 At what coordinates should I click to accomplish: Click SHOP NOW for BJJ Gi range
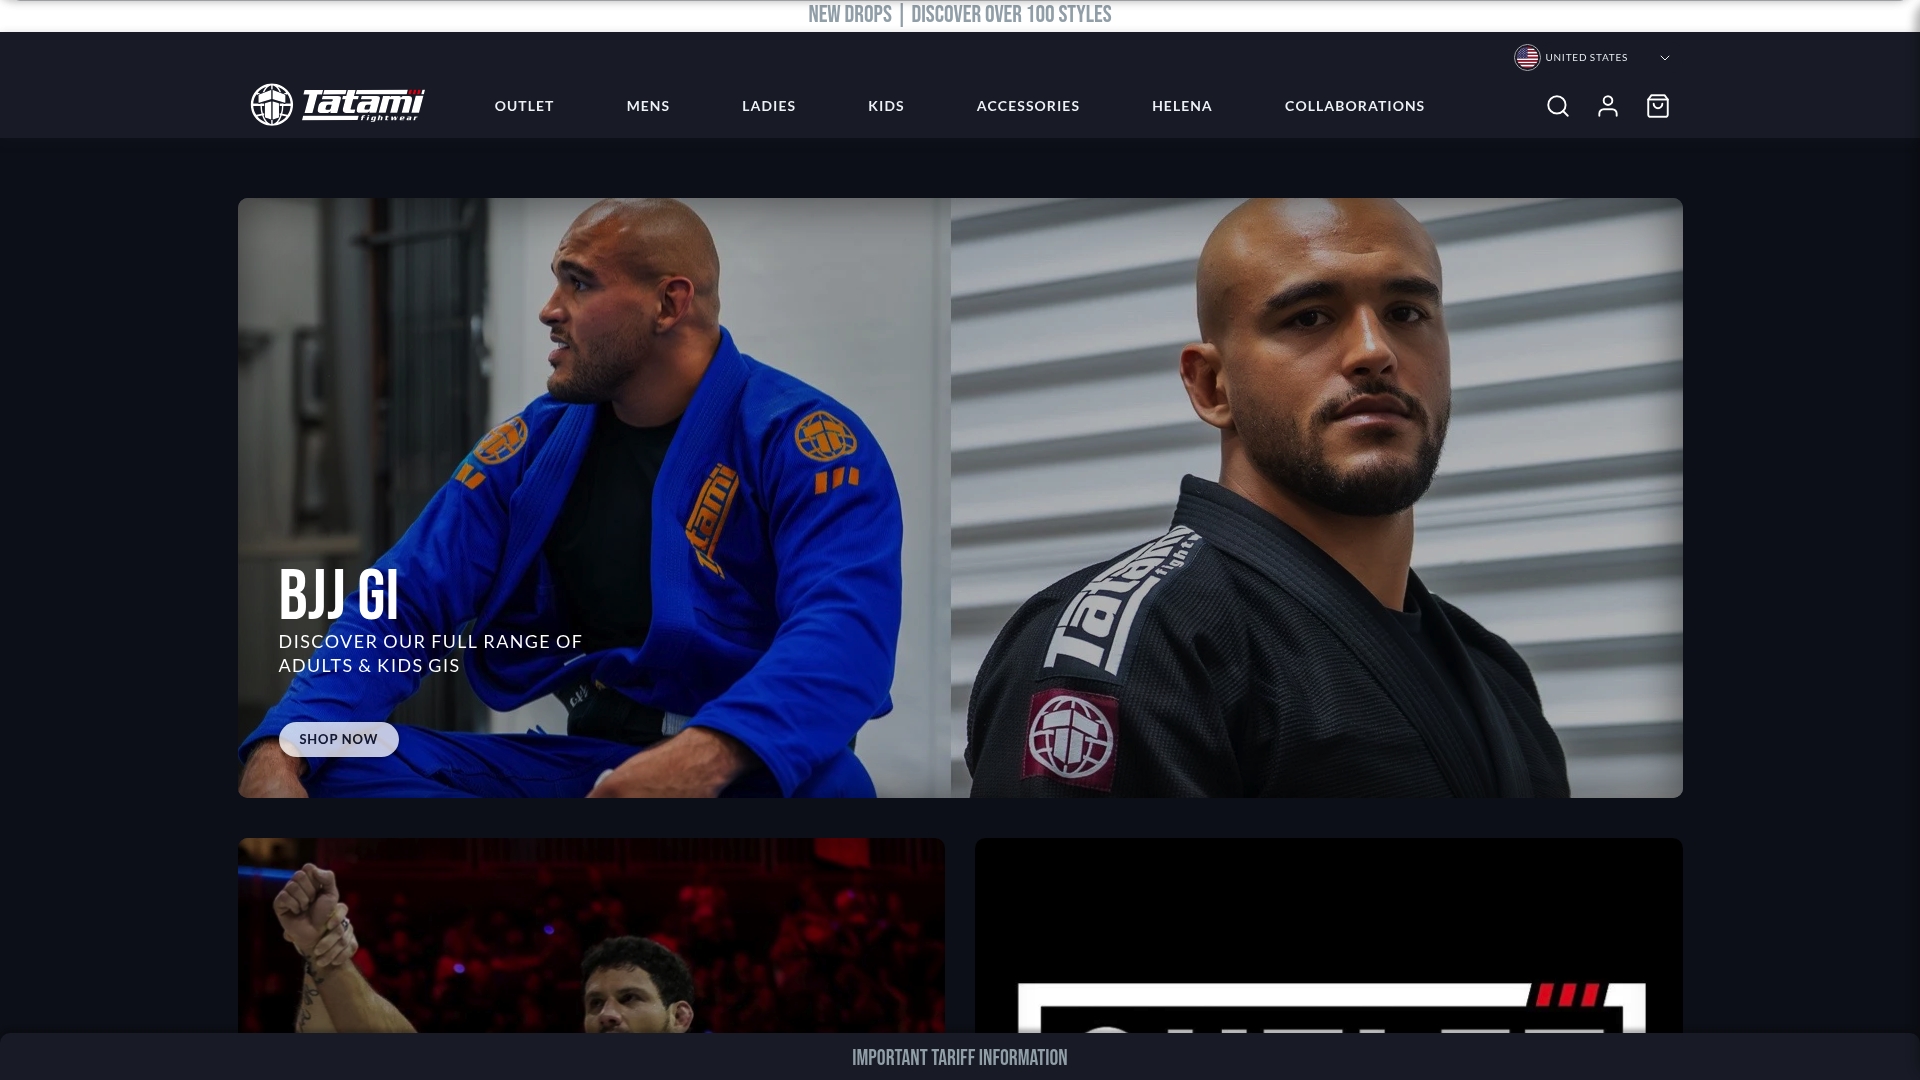(338, 739)
